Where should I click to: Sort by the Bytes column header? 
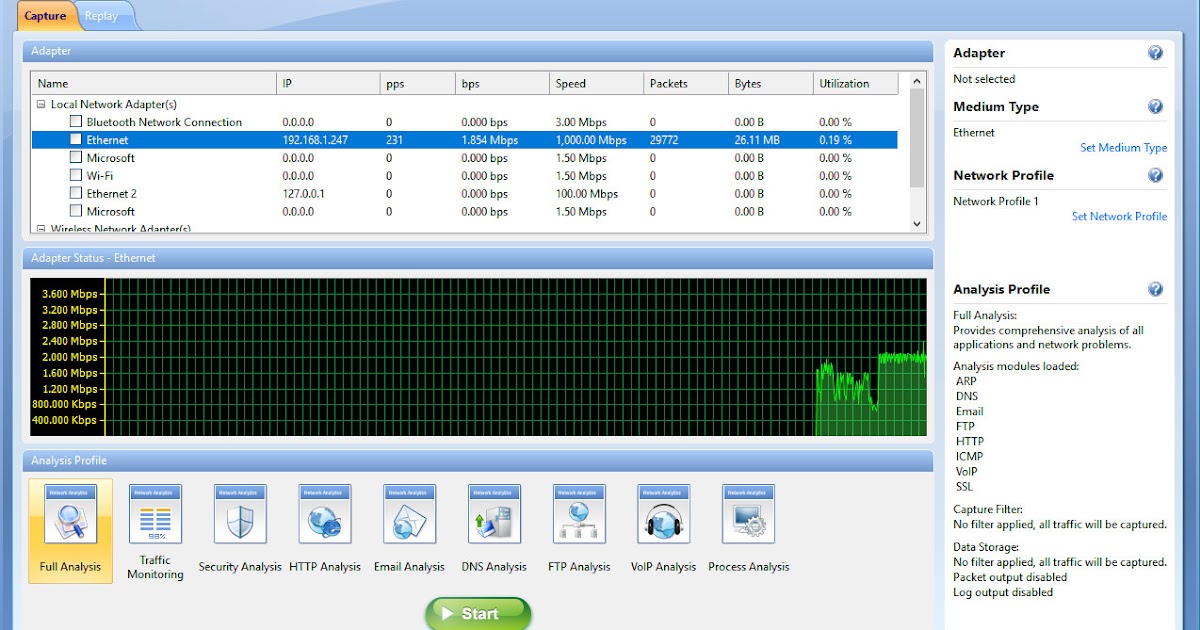pyautogui.click(x=770, y=84)
